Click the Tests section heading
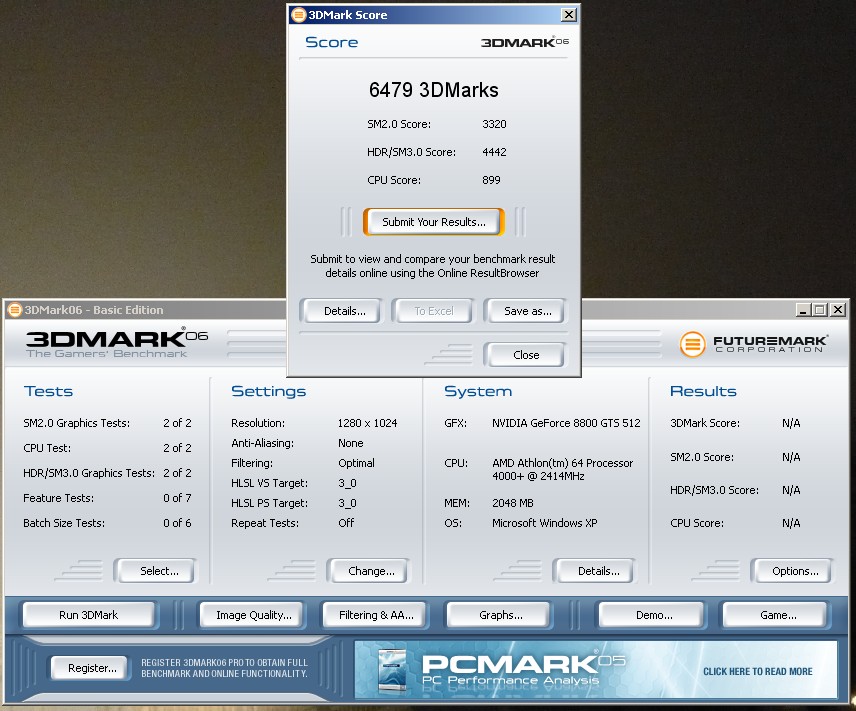856x711 pixels. coord(48,392)
